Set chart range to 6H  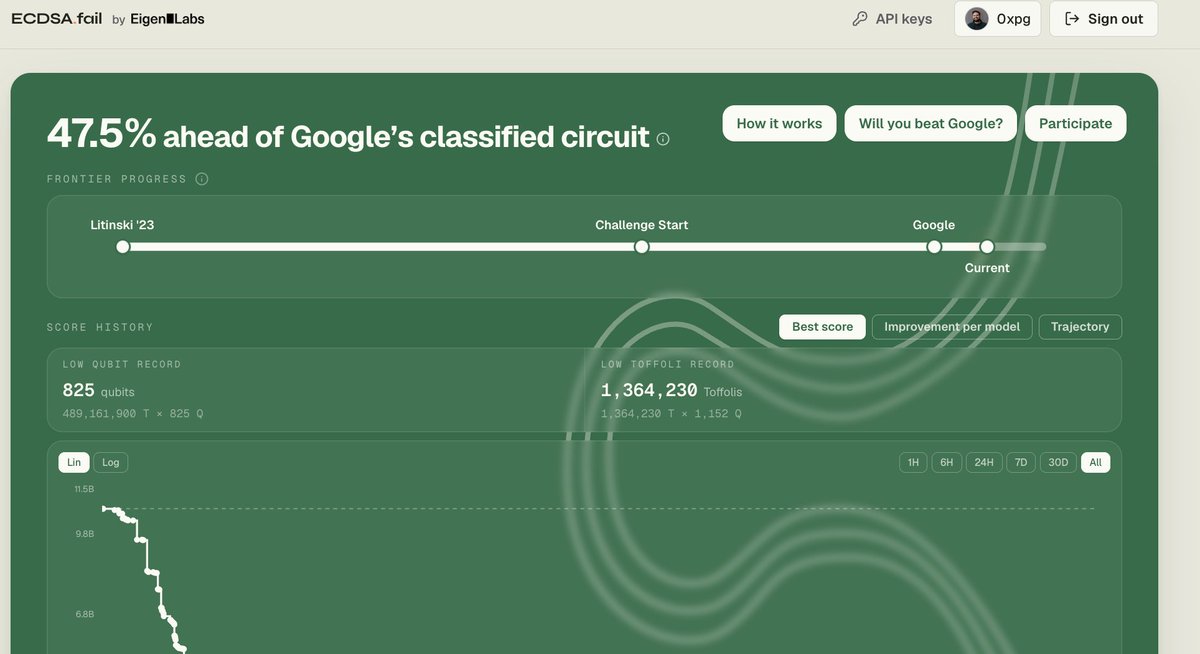click(946, 462)
